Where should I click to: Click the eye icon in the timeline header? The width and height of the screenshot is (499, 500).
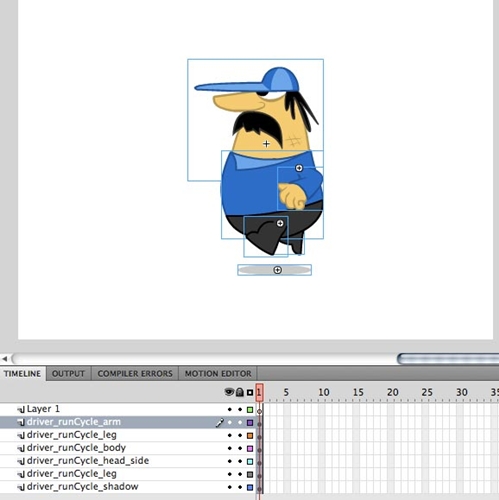(x=229, y=392)
